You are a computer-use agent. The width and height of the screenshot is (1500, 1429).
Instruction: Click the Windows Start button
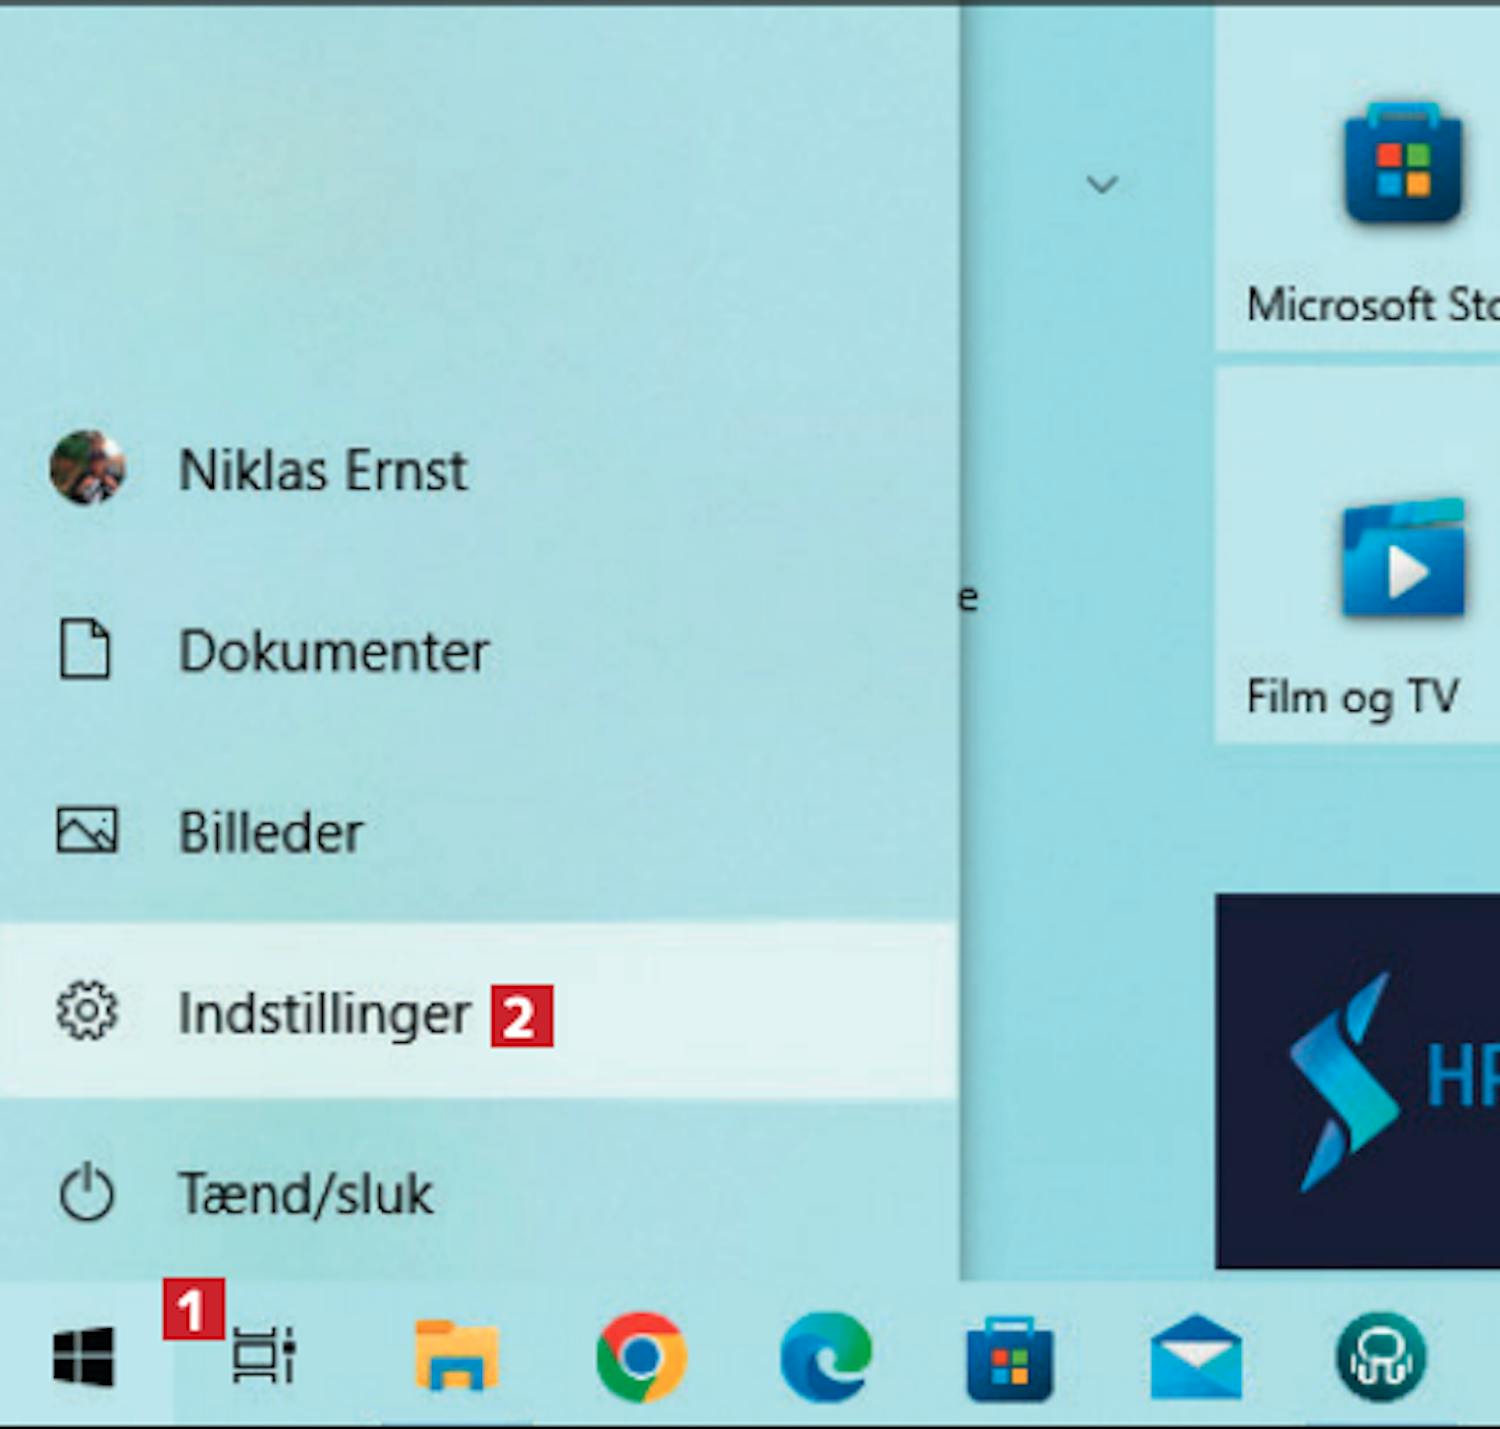click(x=84, y=1358)
